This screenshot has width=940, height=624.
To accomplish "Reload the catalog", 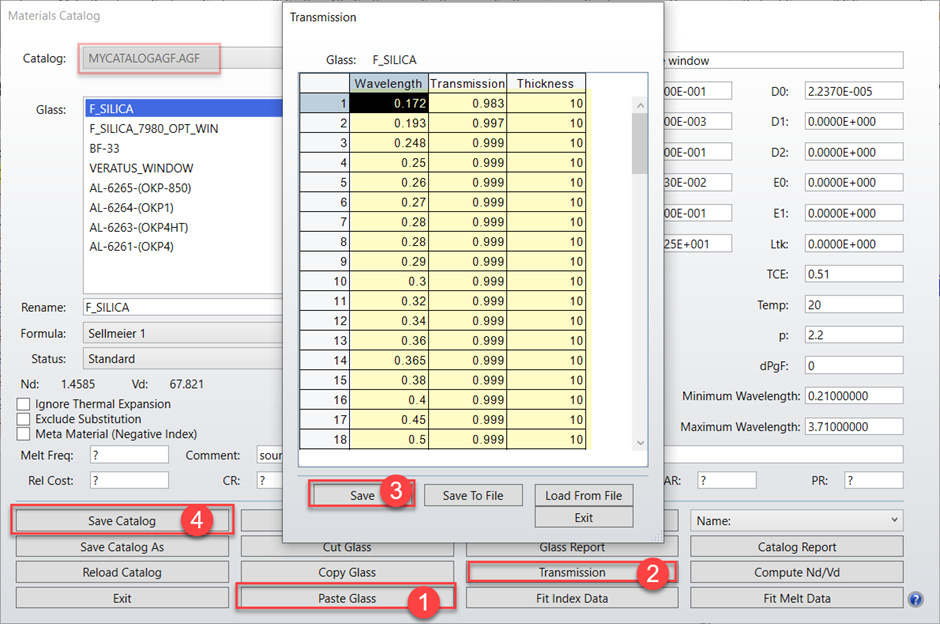I will pyautogui.click(x=121, y=570).
